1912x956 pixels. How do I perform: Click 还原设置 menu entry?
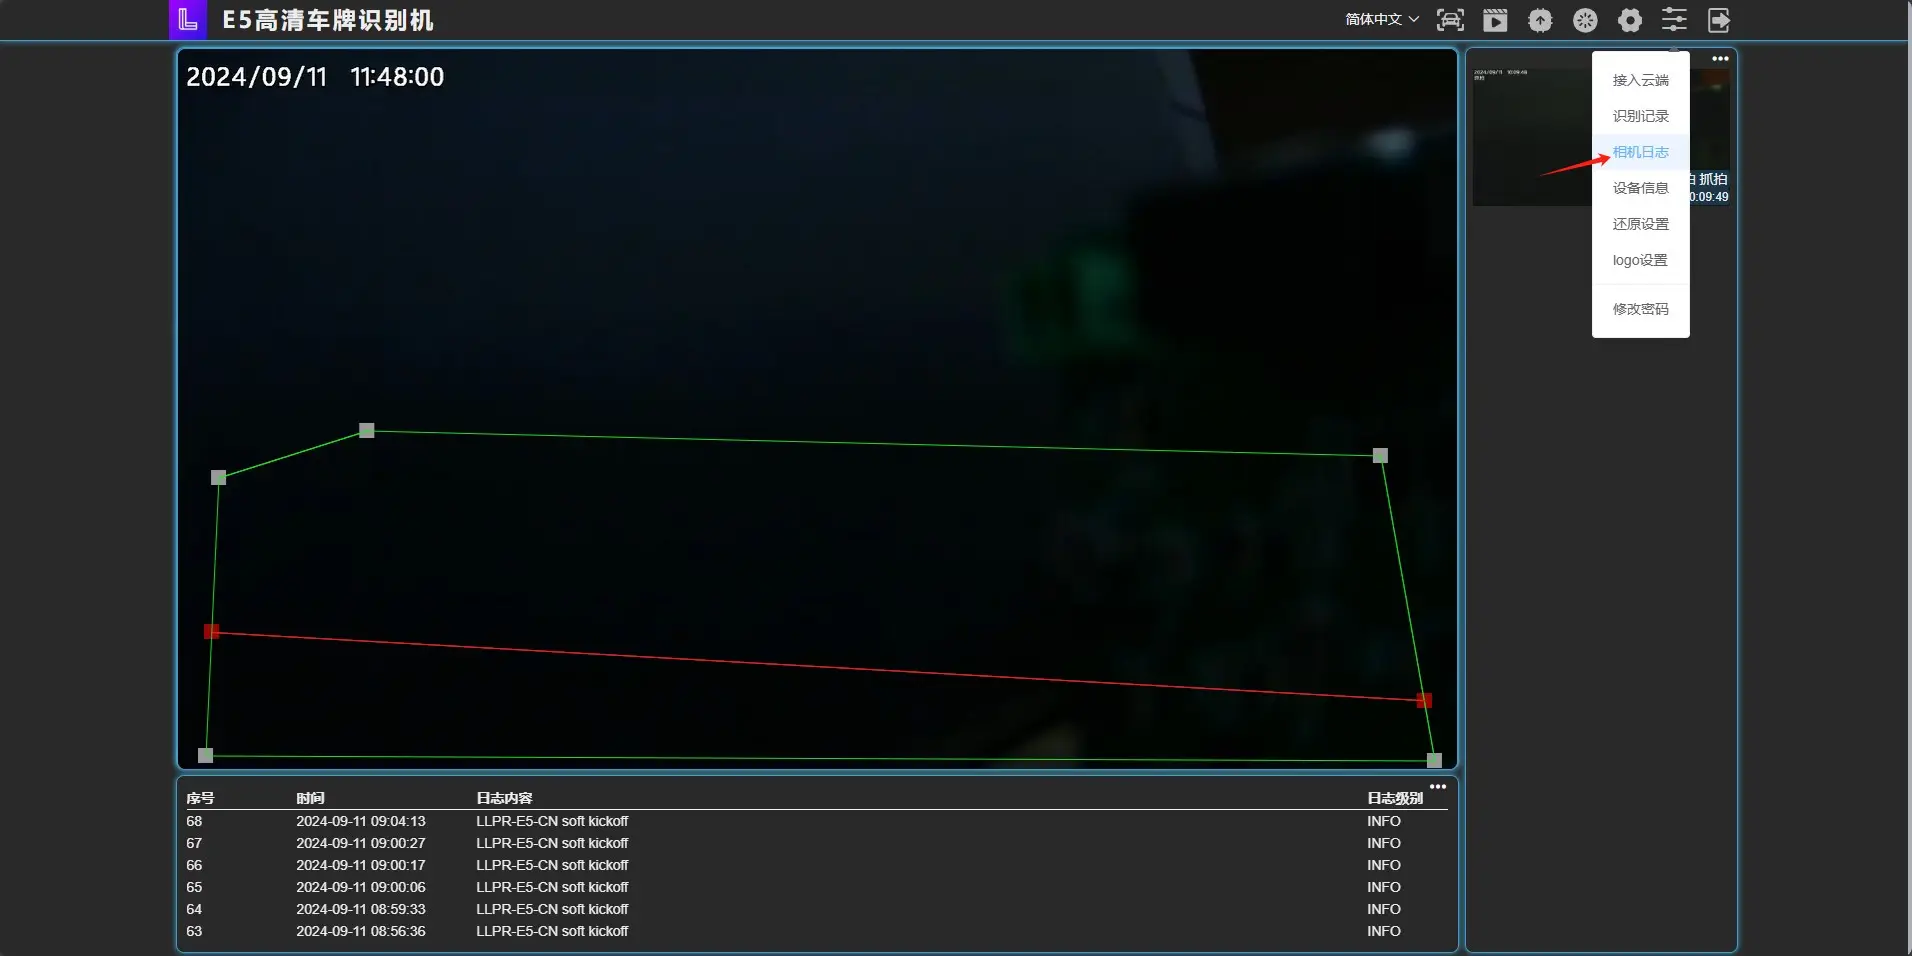pyautogui.click(x=1640, y=224)
